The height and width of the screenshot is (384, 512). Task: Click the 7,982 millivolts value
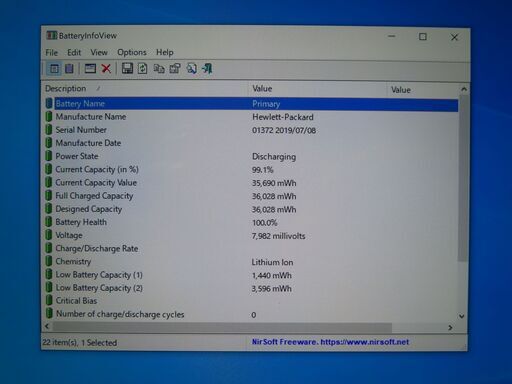(279, 236)
